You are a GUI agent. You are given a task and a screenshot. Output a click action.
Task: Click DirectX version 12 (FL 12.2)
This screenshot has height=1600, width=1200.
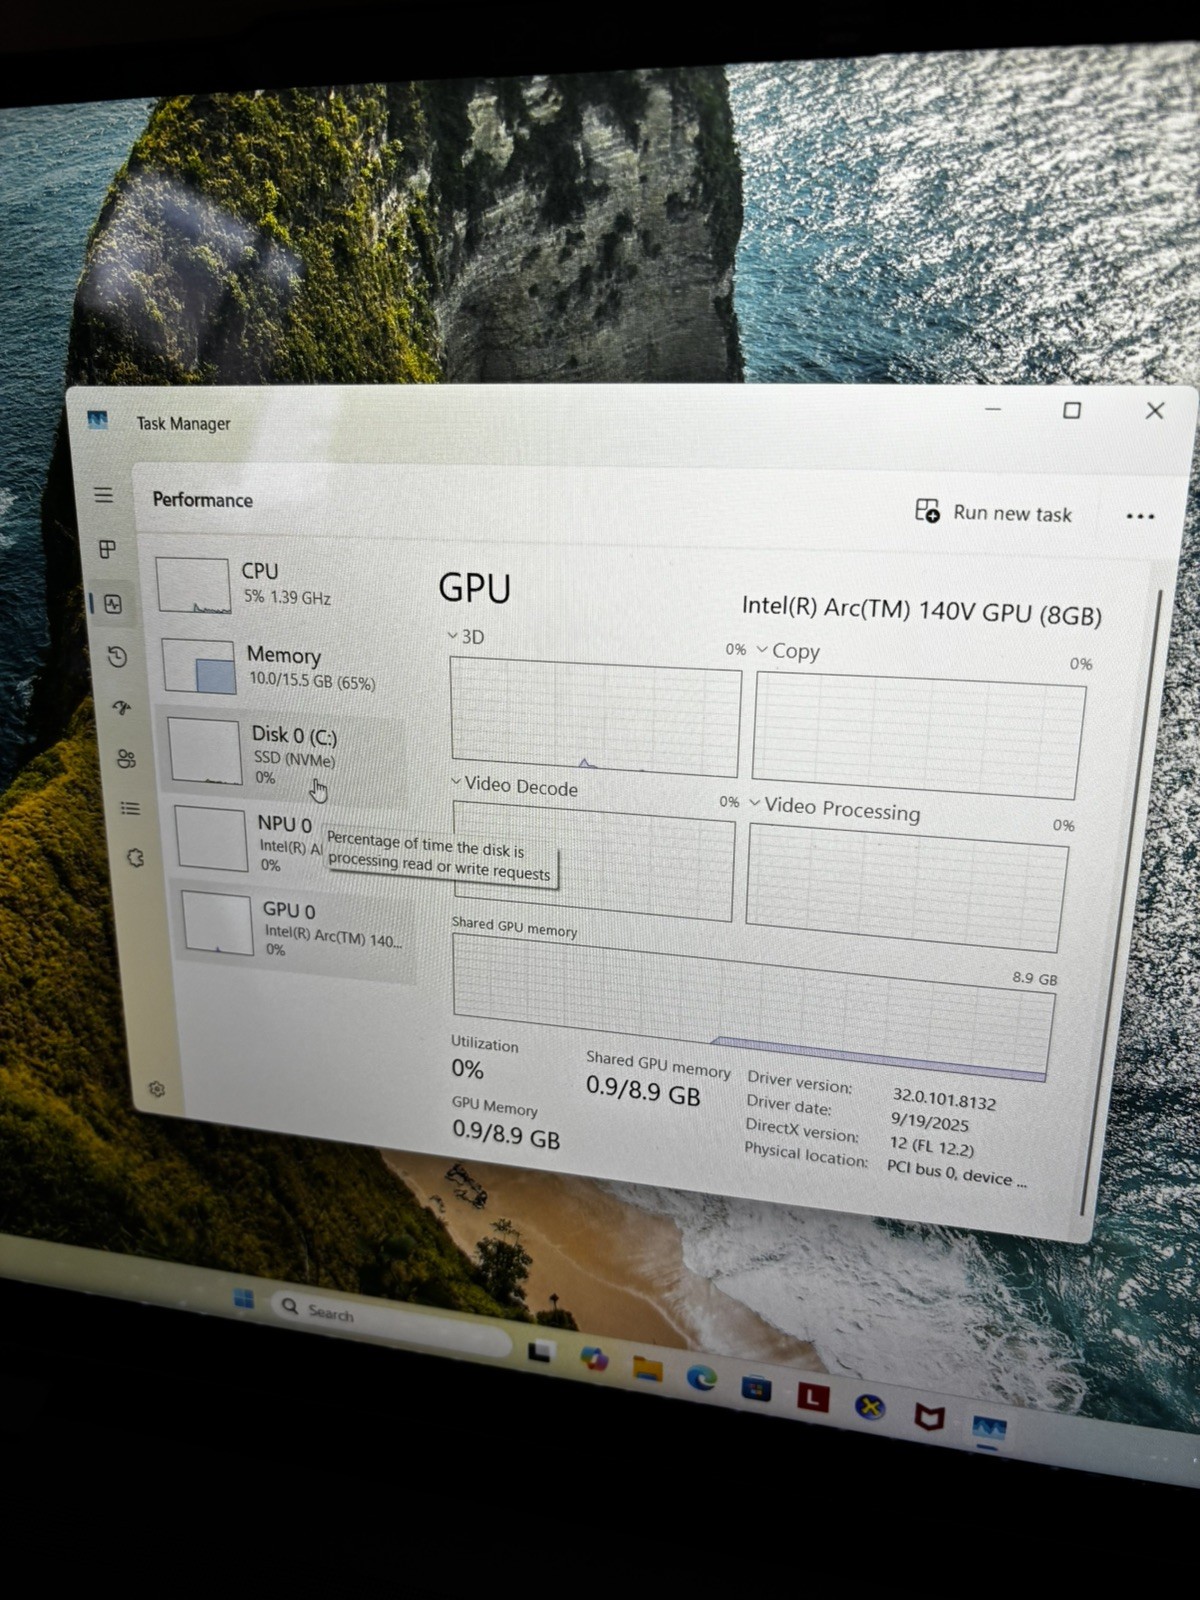(x=931, y=1145)
